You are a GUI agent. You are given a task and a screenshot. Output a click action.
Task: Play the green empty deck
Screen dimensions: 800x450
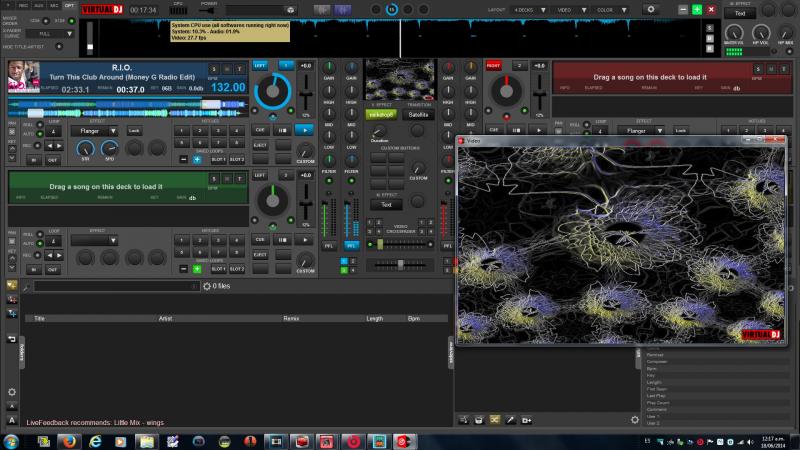click(x=305, y=240)
